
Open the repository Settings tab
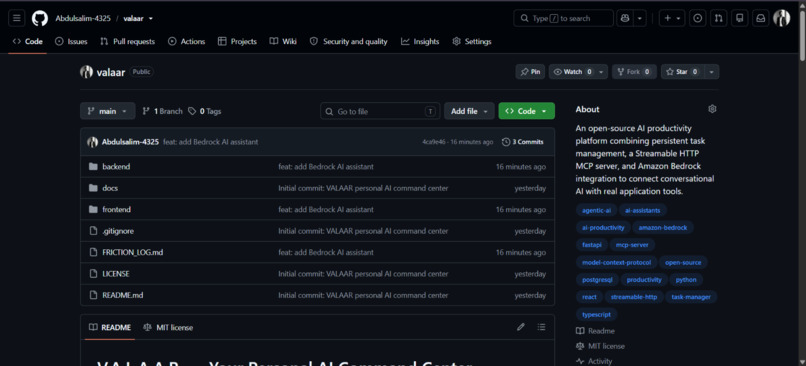[x=472, y=42]
